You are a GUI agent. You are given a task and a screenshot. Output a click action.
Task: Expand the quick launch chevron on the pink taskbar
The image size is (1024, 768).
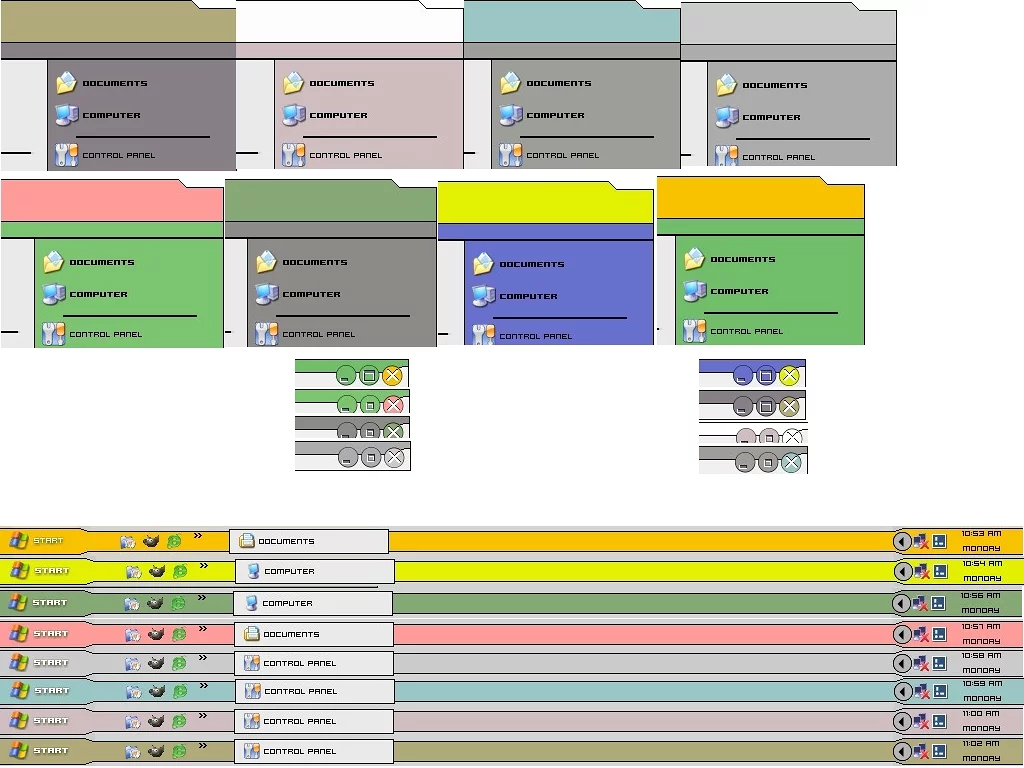click(x=201, y=628)
